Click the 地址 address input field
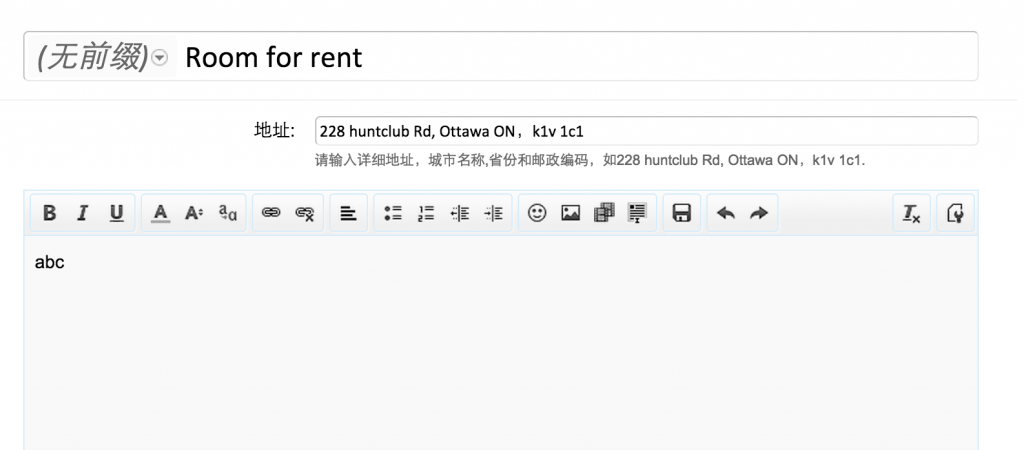The image size is (1024, 450). [645, 131]
